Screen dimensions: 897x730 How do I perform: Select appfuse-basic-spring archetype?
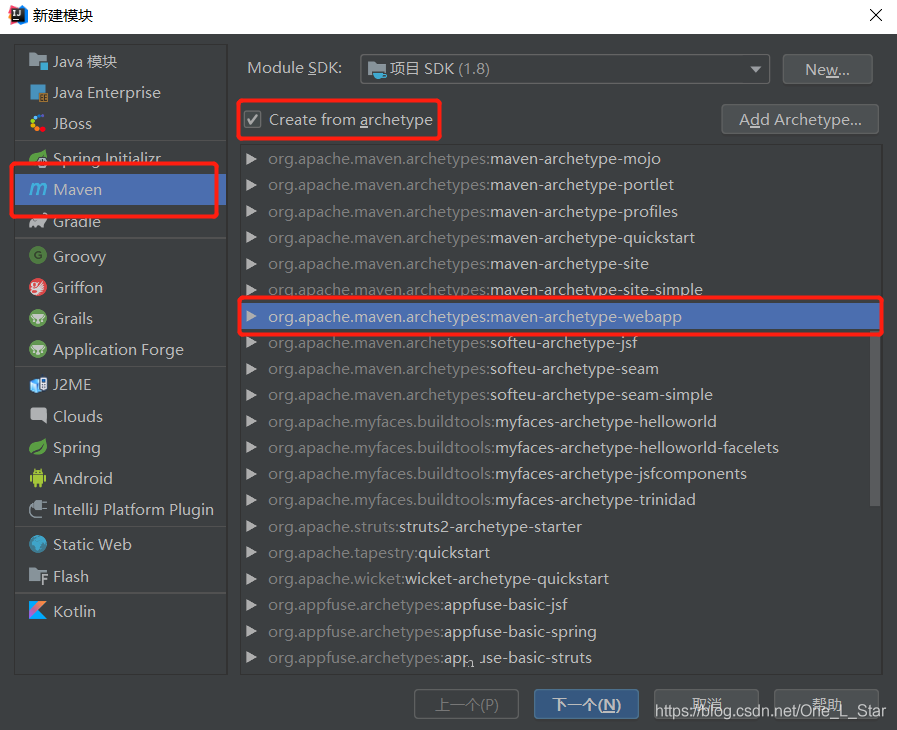561,632
